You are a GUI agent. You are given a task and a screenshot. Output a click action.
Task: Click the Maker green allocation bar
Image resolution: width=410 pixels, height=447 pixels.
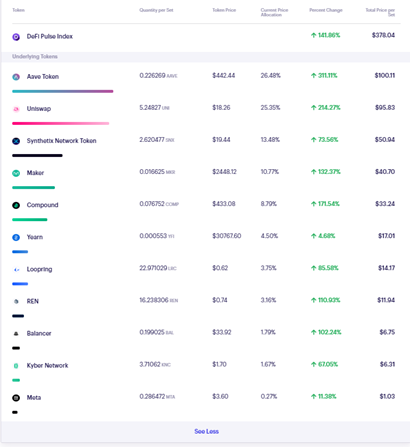click(x=33, y=187)
